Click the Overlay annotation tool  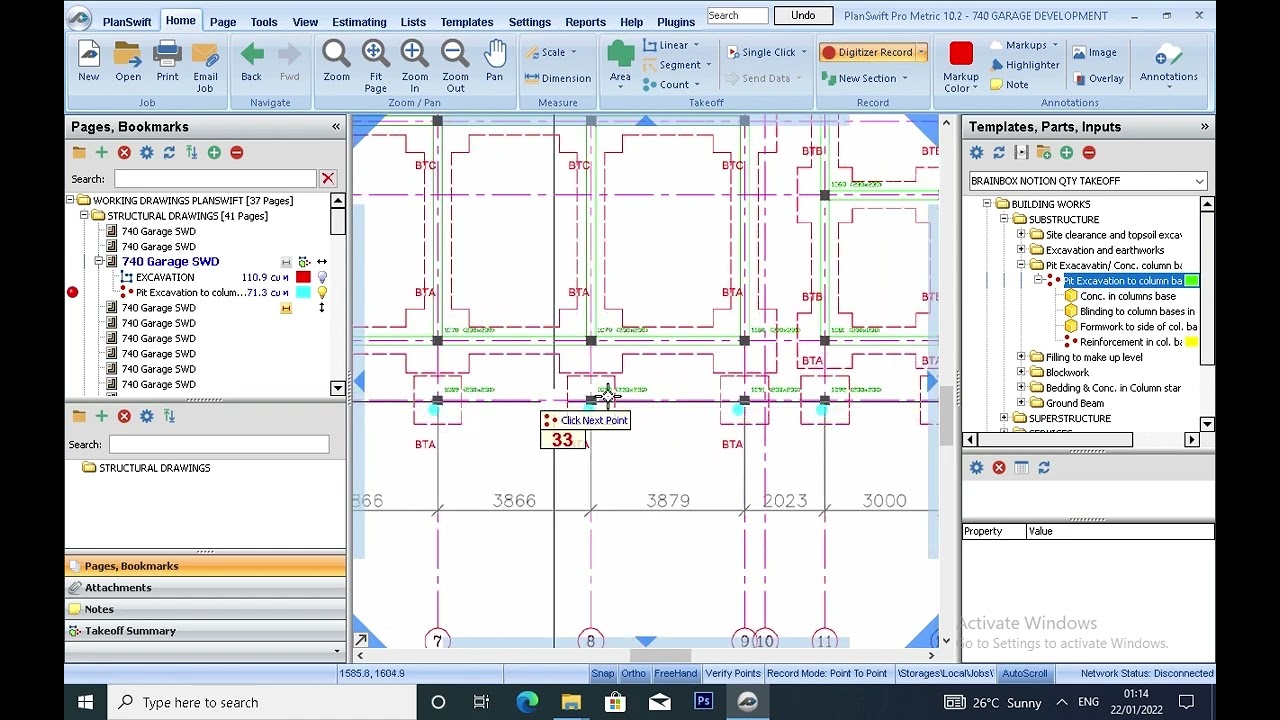(1097, 78)
